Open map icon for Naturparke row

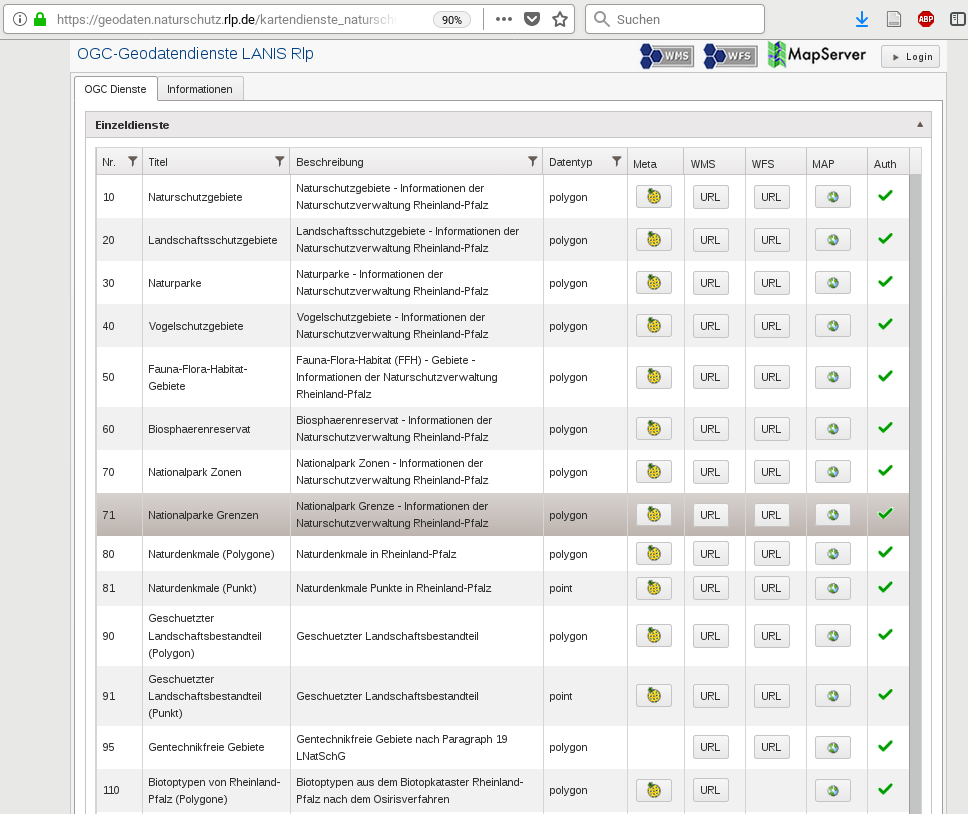pyautogui.click(x=832, y=283)
